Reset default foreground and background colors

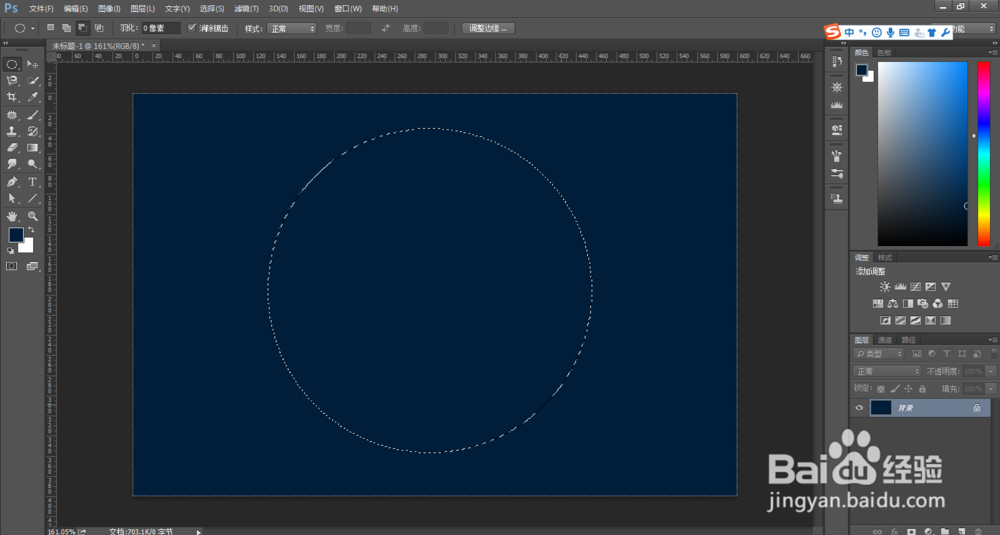coord(10,251)
